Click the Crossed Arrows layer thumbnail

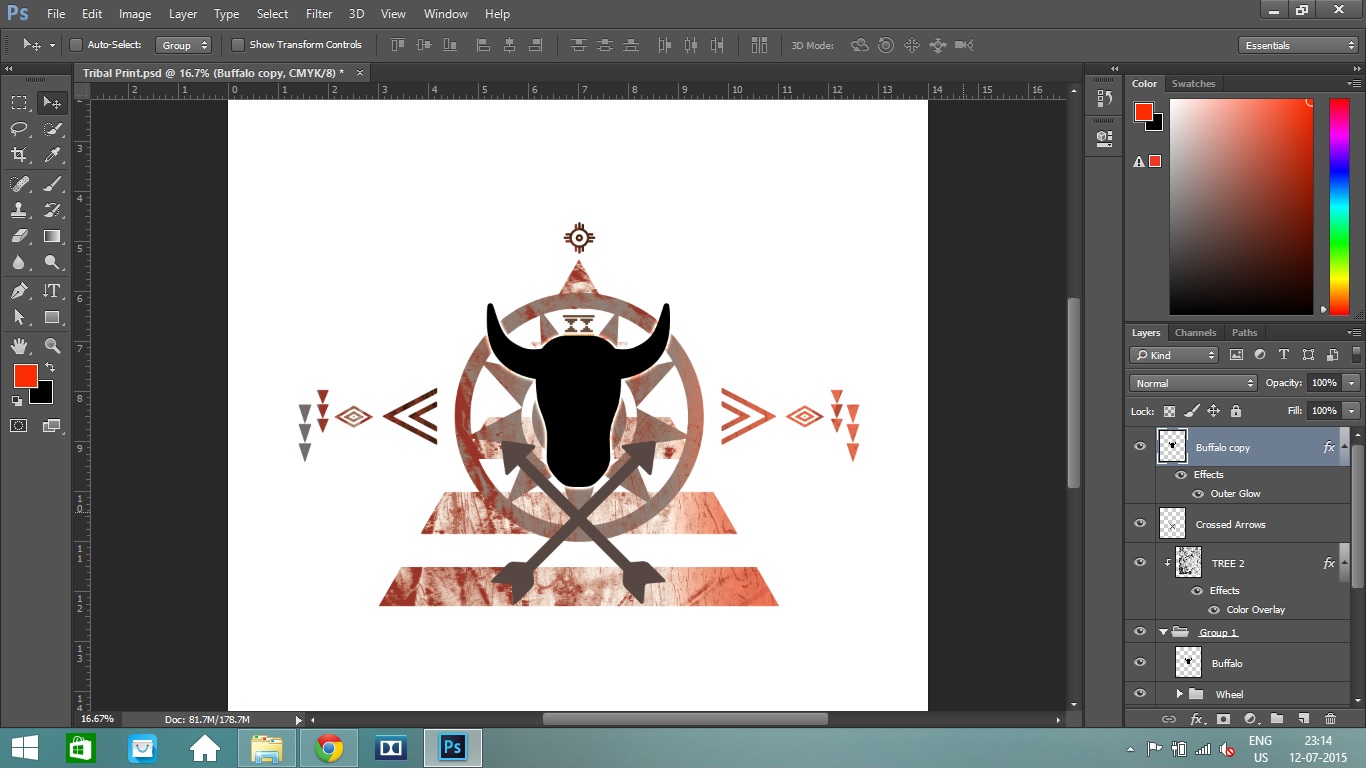(1172, 524)
